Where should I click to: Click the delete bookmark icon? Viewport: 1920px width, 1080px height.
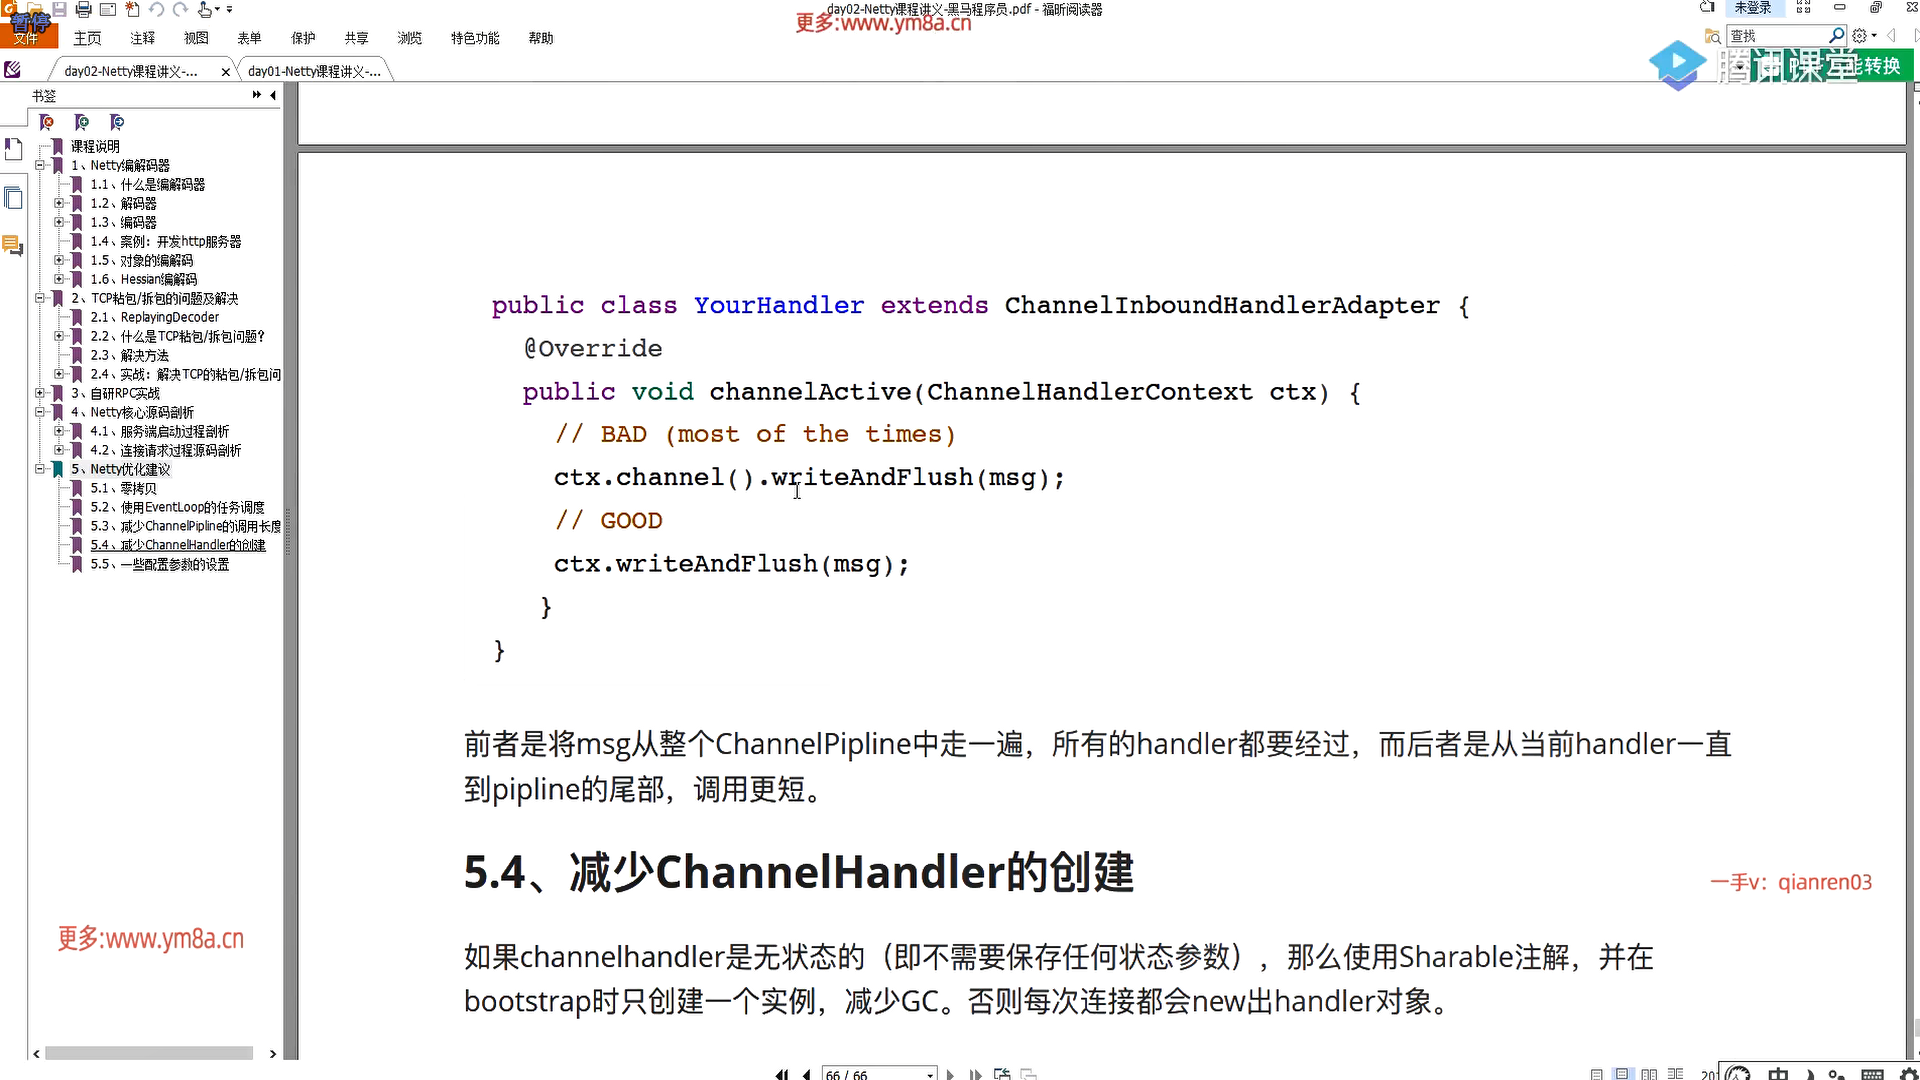point(47,122)
